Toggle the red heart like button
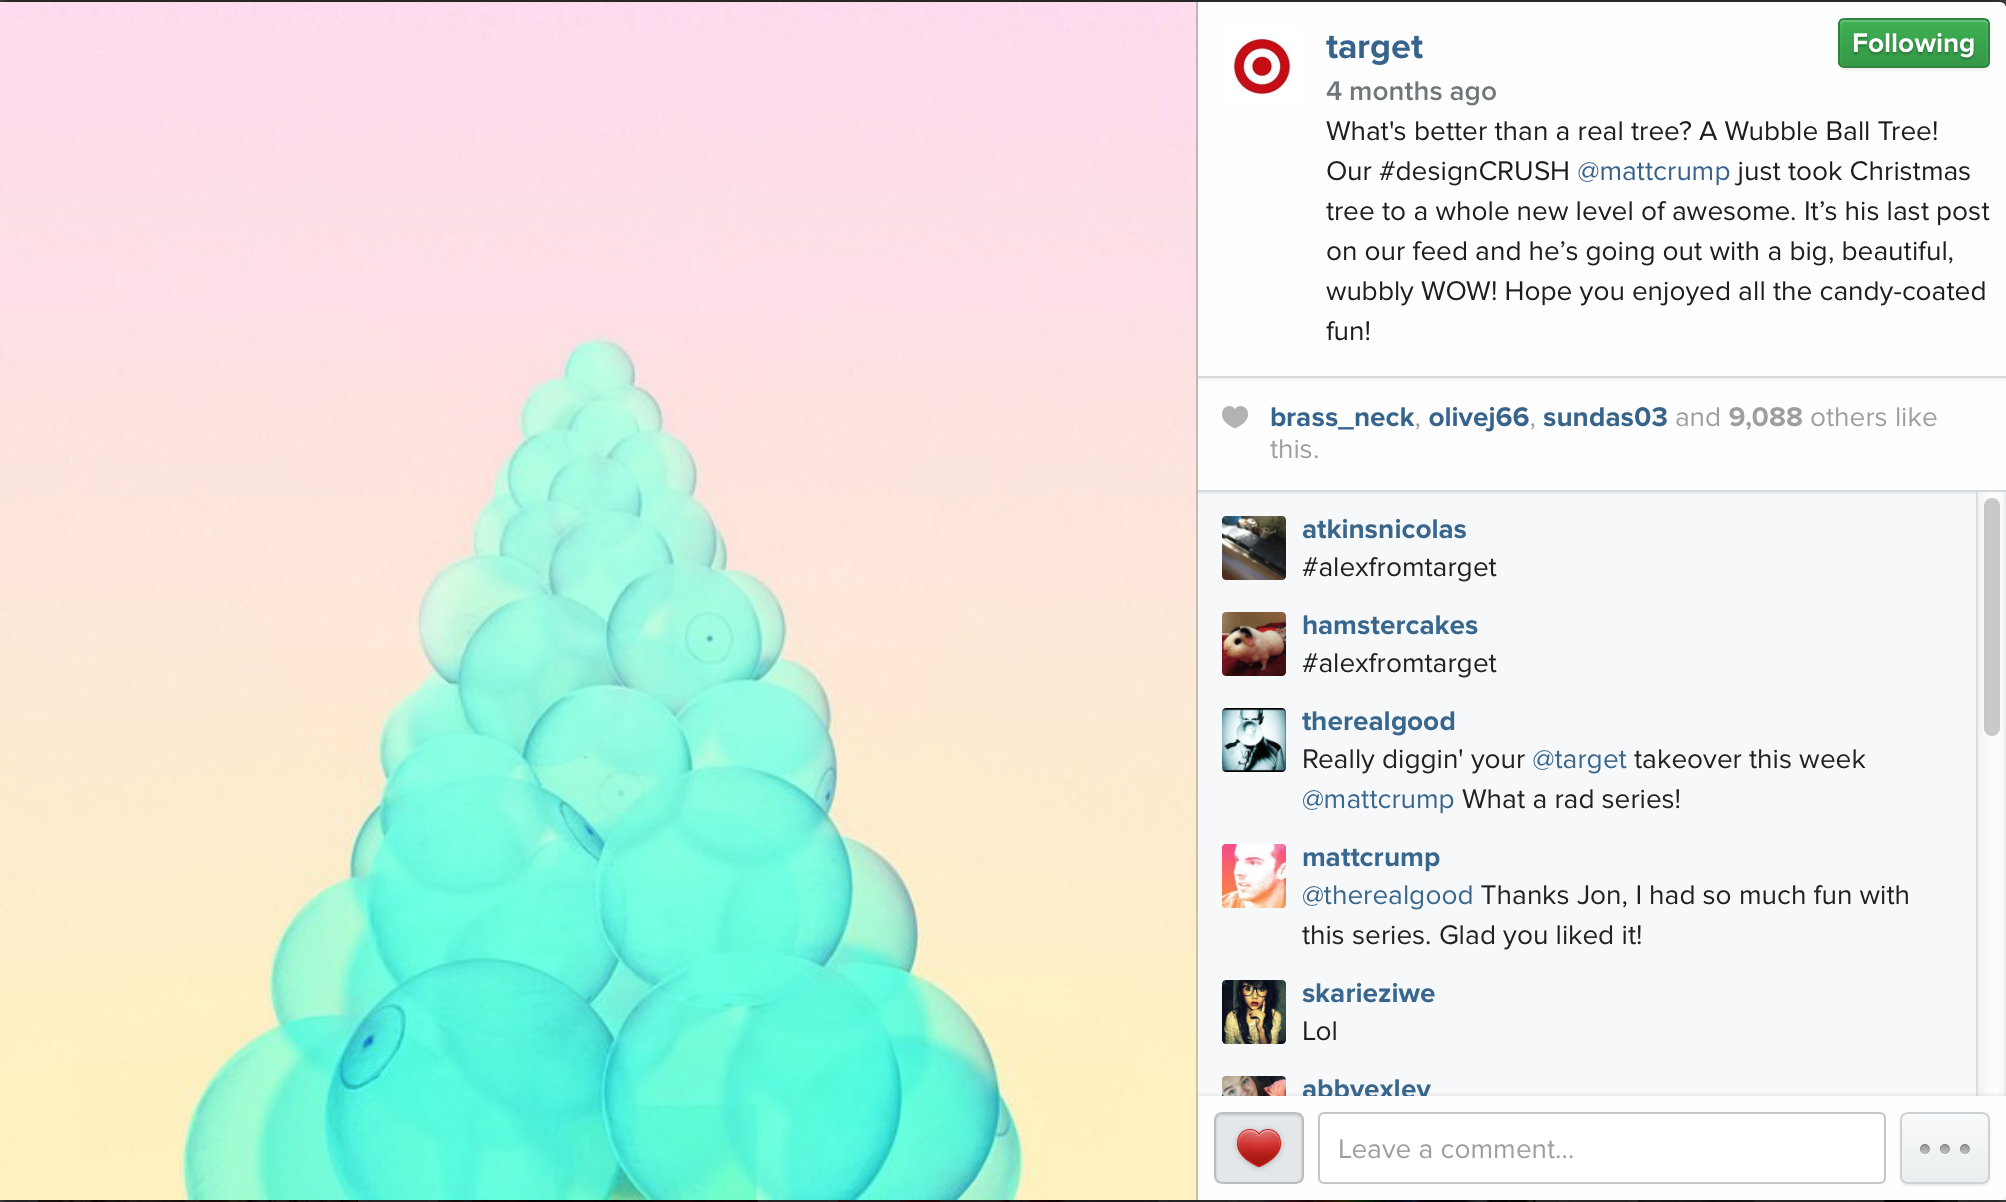2006x1202 pixels. 1258,1147
